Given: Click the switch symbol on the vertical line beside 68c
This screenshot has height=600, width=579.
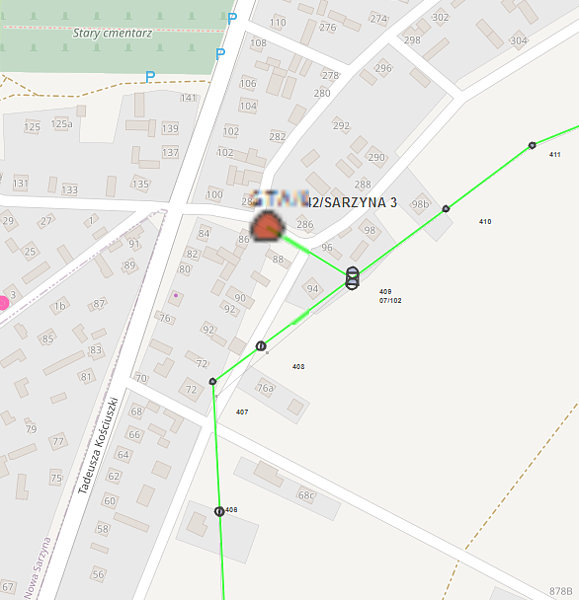Looking at the screenshot, I should click(219, 511).
